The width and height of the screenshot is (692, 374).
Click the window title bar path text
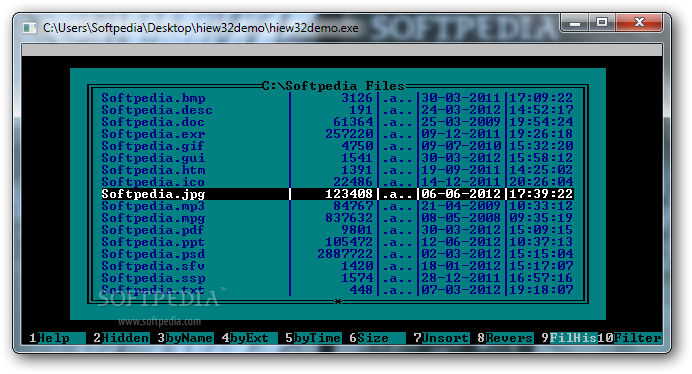[200, 28]
